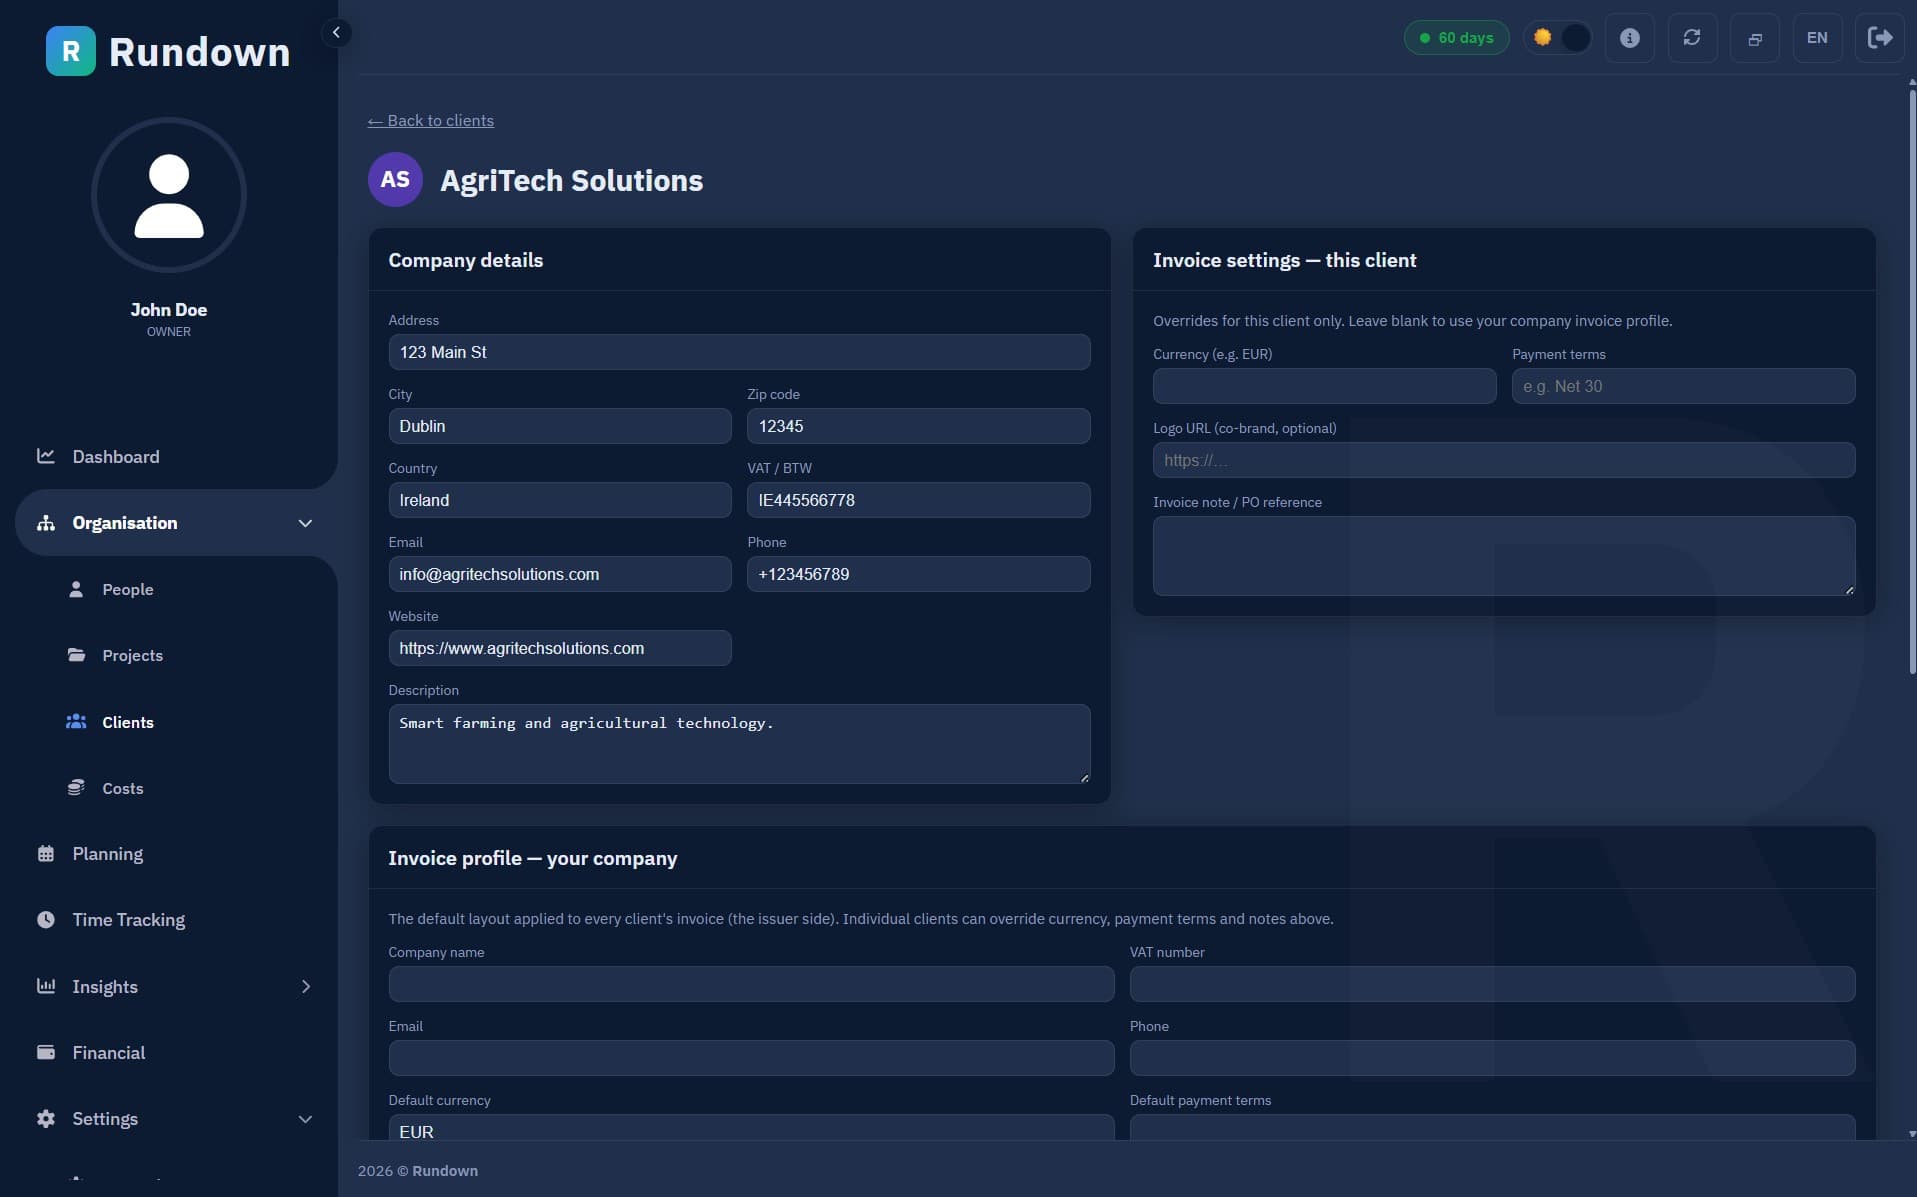Toggle the light/dark theme switch
This screenshot has width=1917, height=1197.
tap(1558, 38)
